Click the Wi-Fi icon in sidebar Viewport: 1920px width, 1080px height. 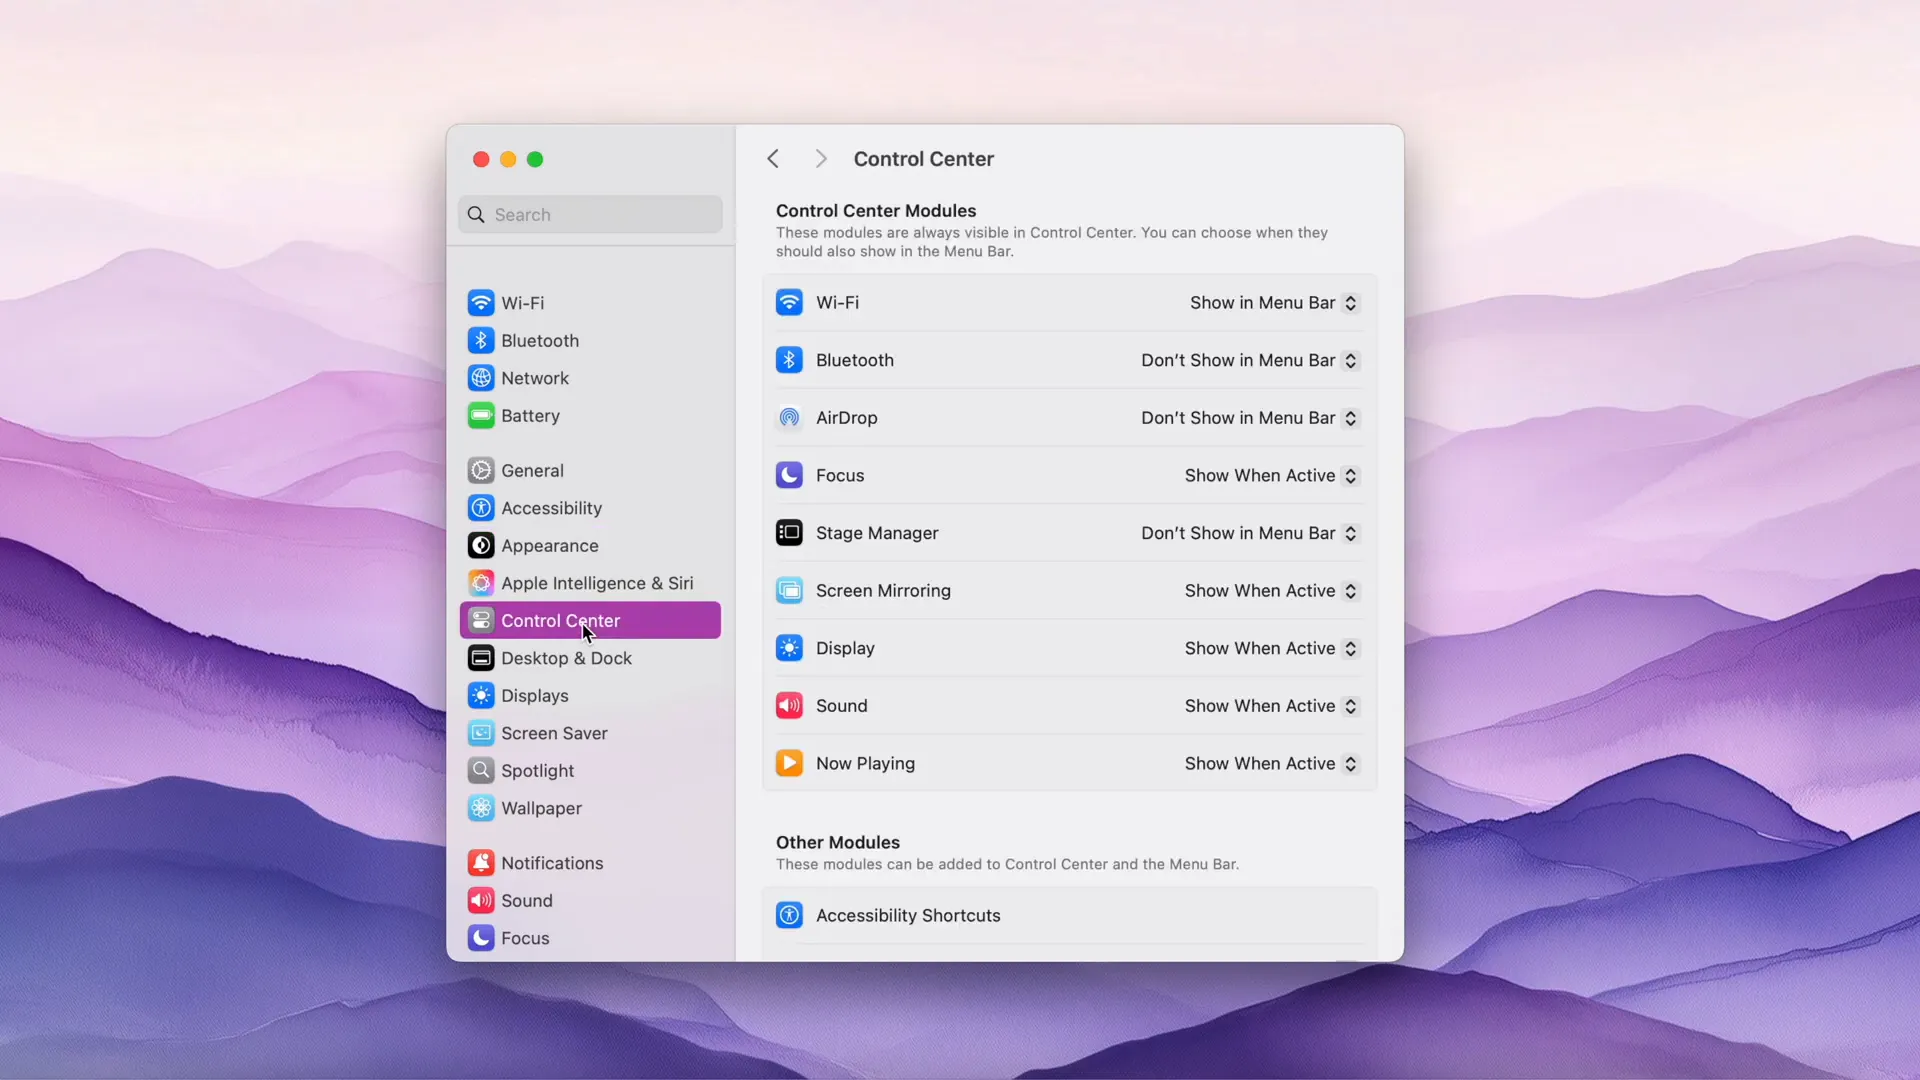(481, 303)
